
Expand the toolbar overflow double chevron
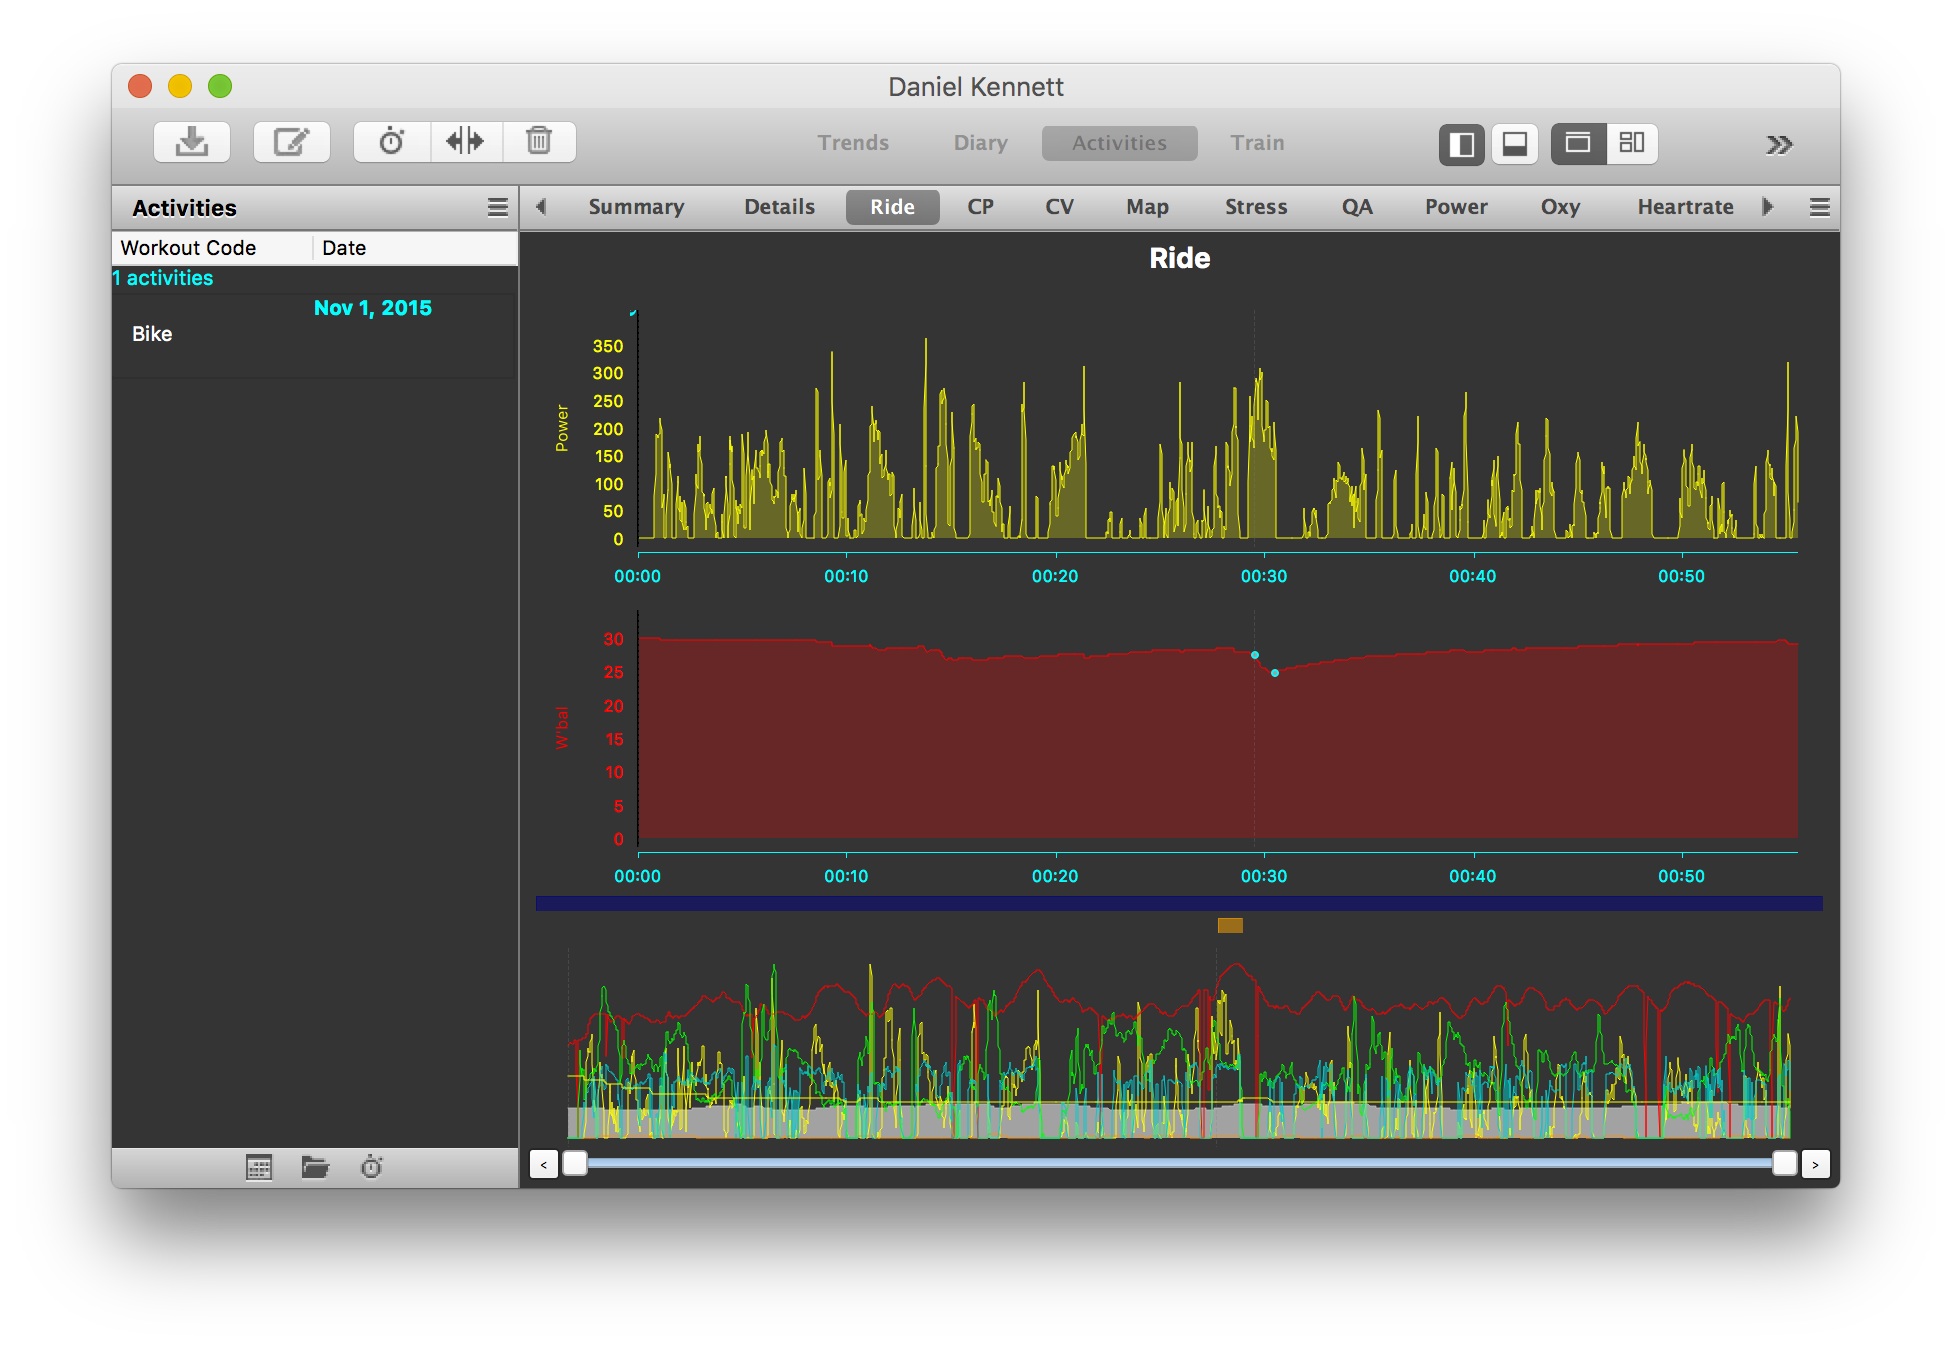coord(1778,145)
